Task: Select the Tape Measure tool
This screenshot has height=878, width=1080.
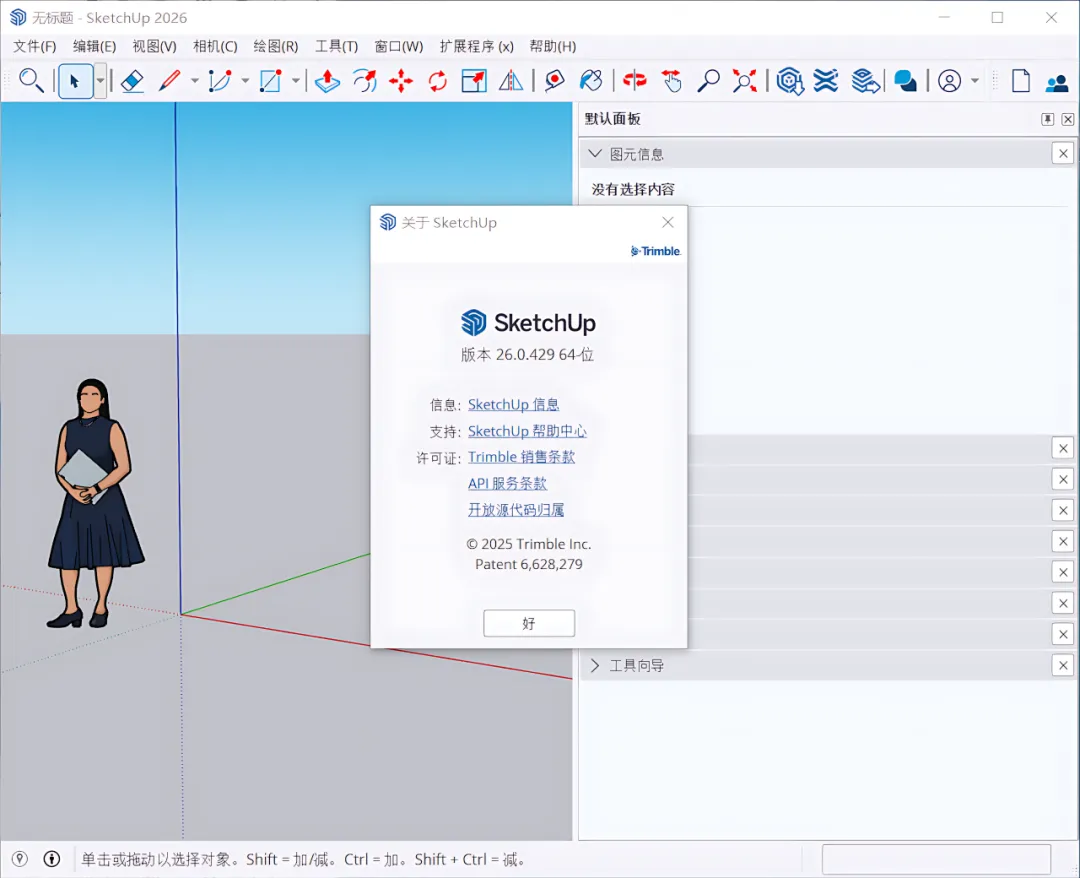Action: pyautogui.click(x=554, y=81)
